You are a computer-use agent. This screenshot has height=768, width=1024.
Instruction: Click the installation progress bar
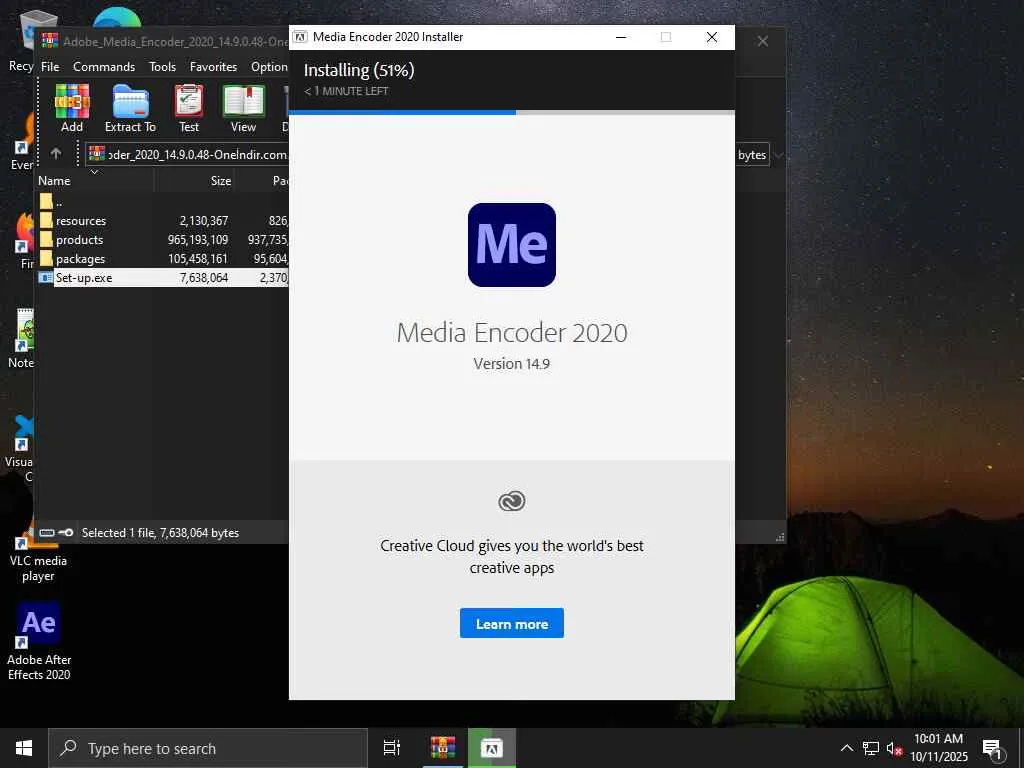coord(511,112)
